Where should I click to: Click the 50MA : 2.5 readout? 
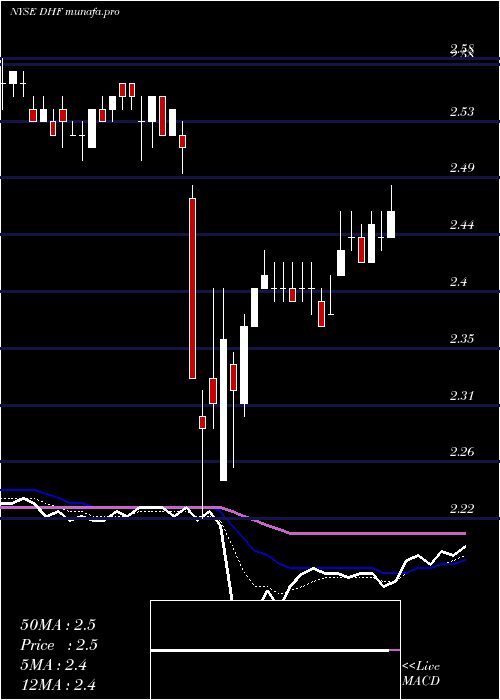[x=58, y=625]
